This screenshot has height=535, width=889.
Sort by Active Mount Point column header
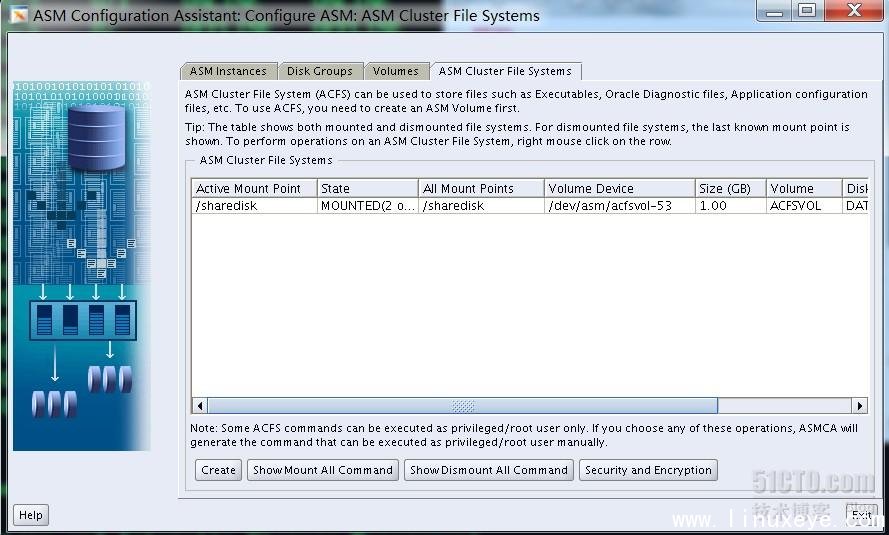[254, 188]
